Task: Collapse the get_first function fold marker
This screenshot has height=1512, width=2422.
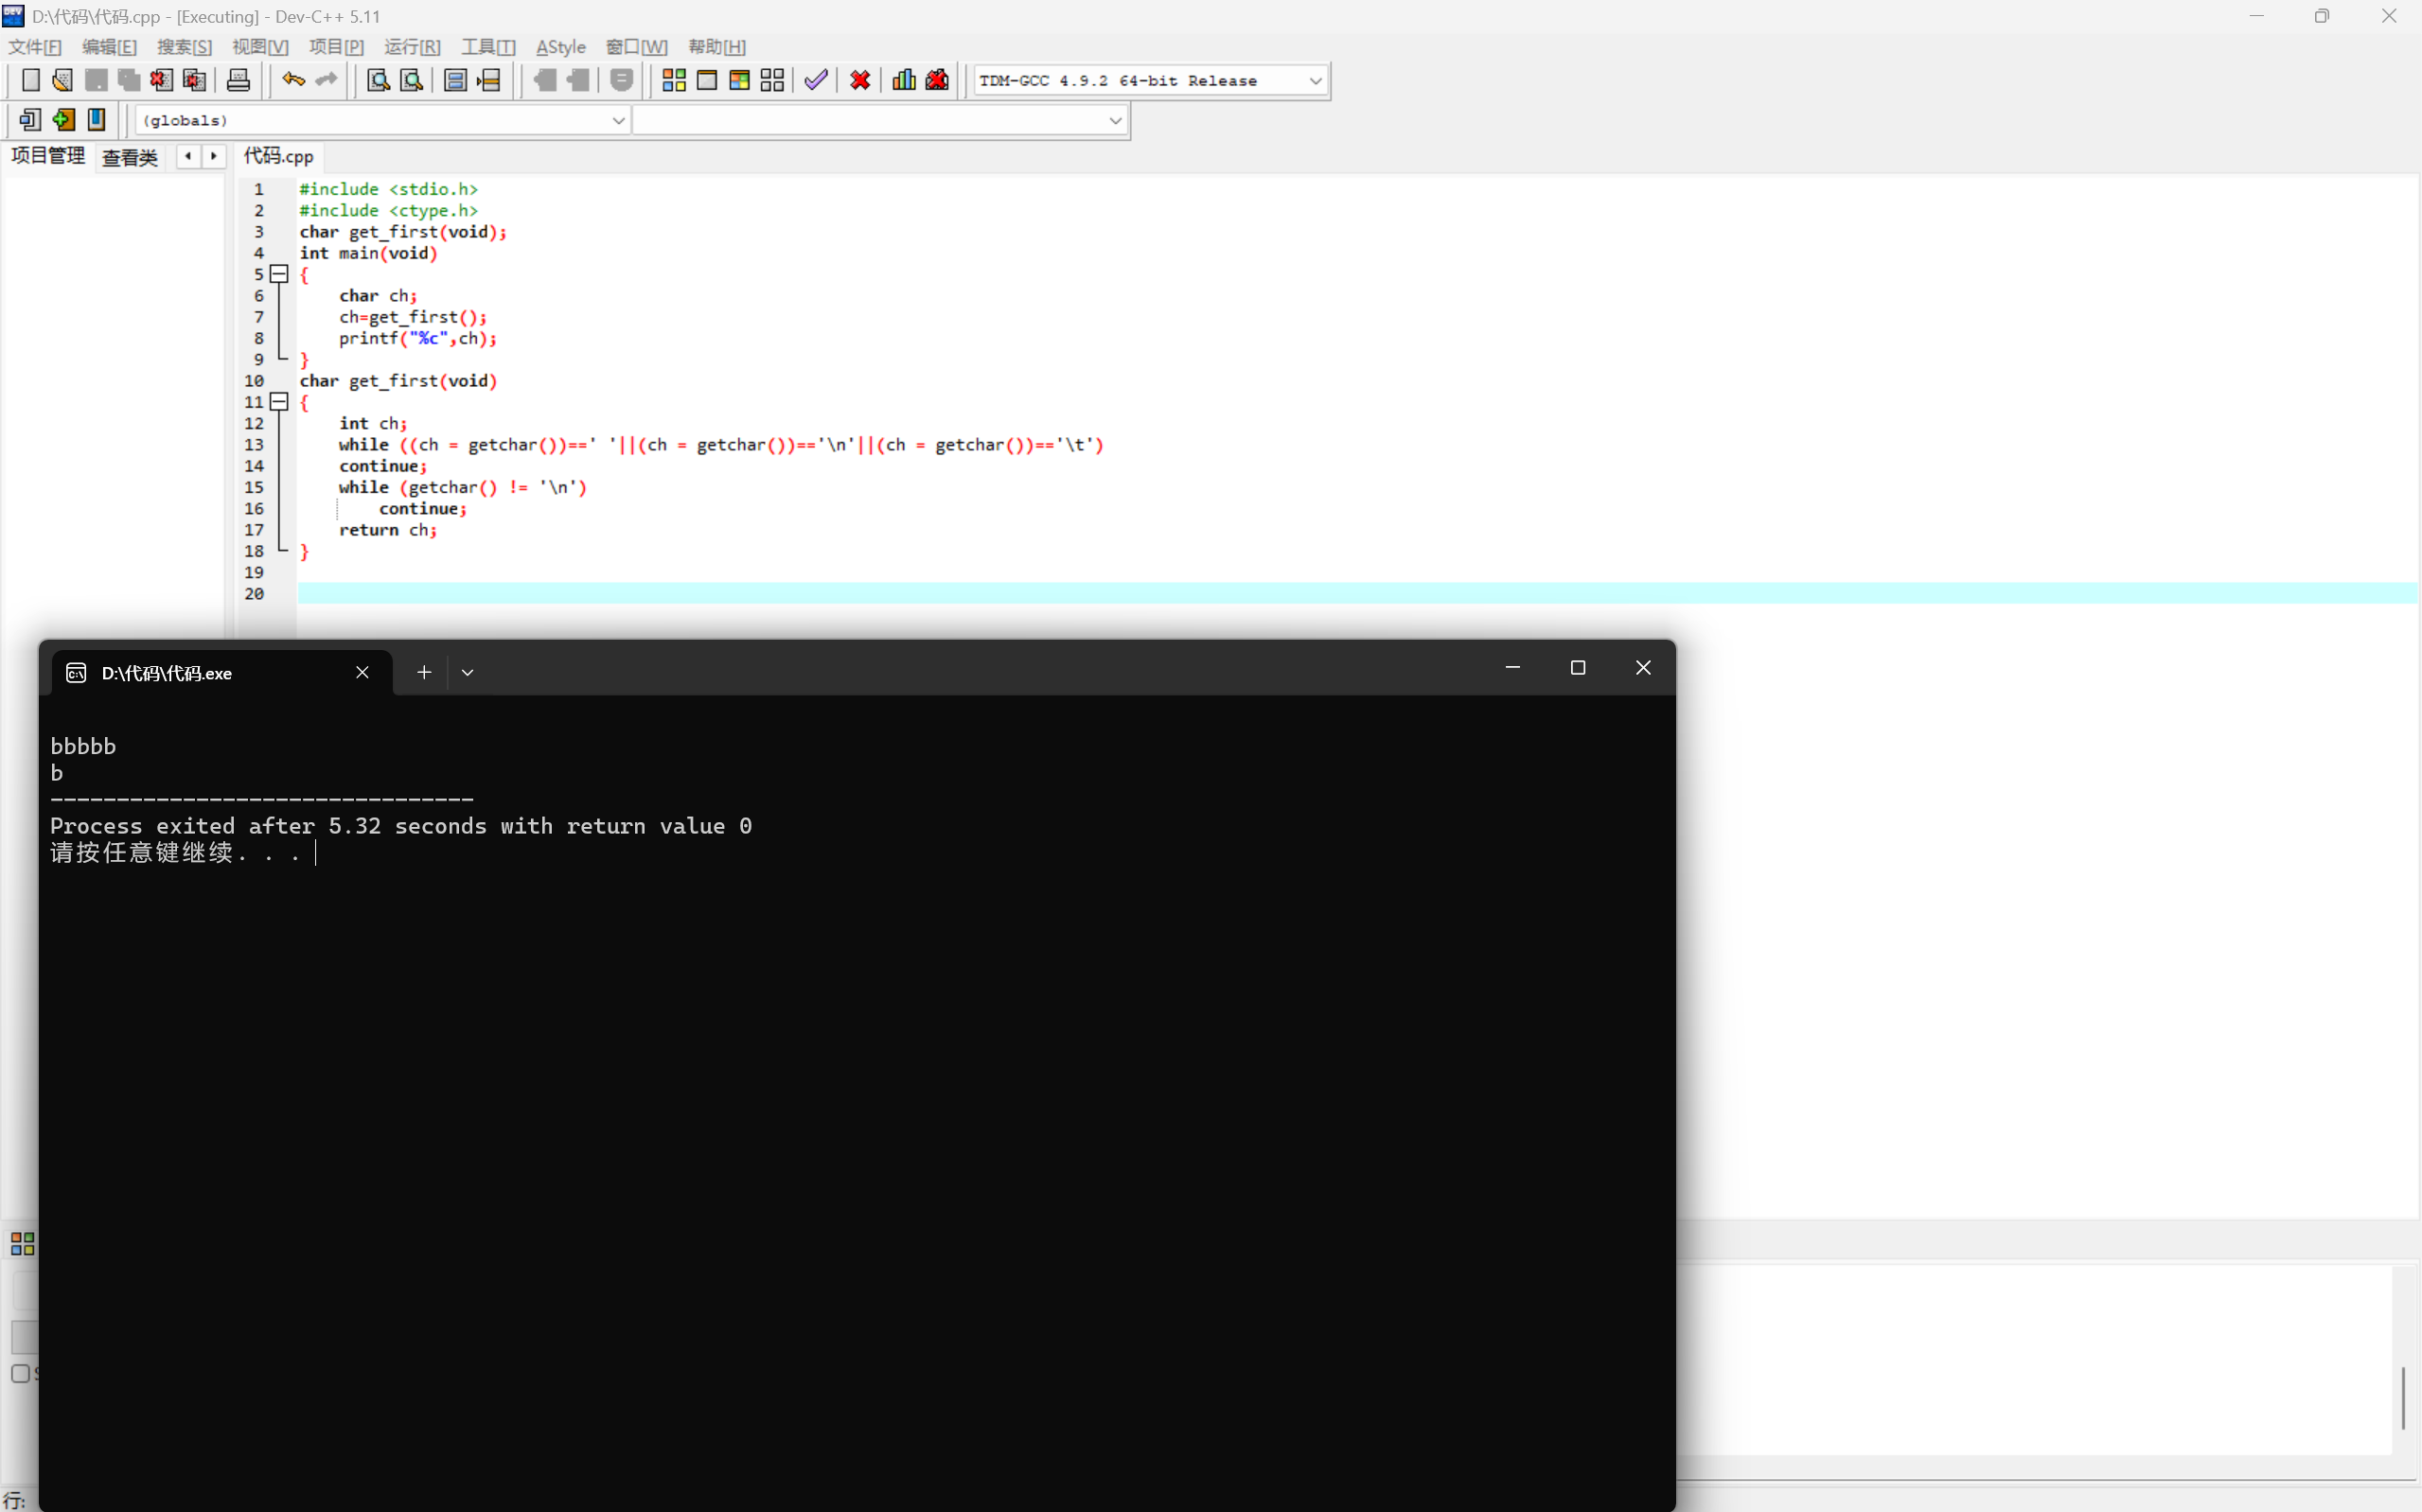Action: pyautogui.click(x=280, y=402)
